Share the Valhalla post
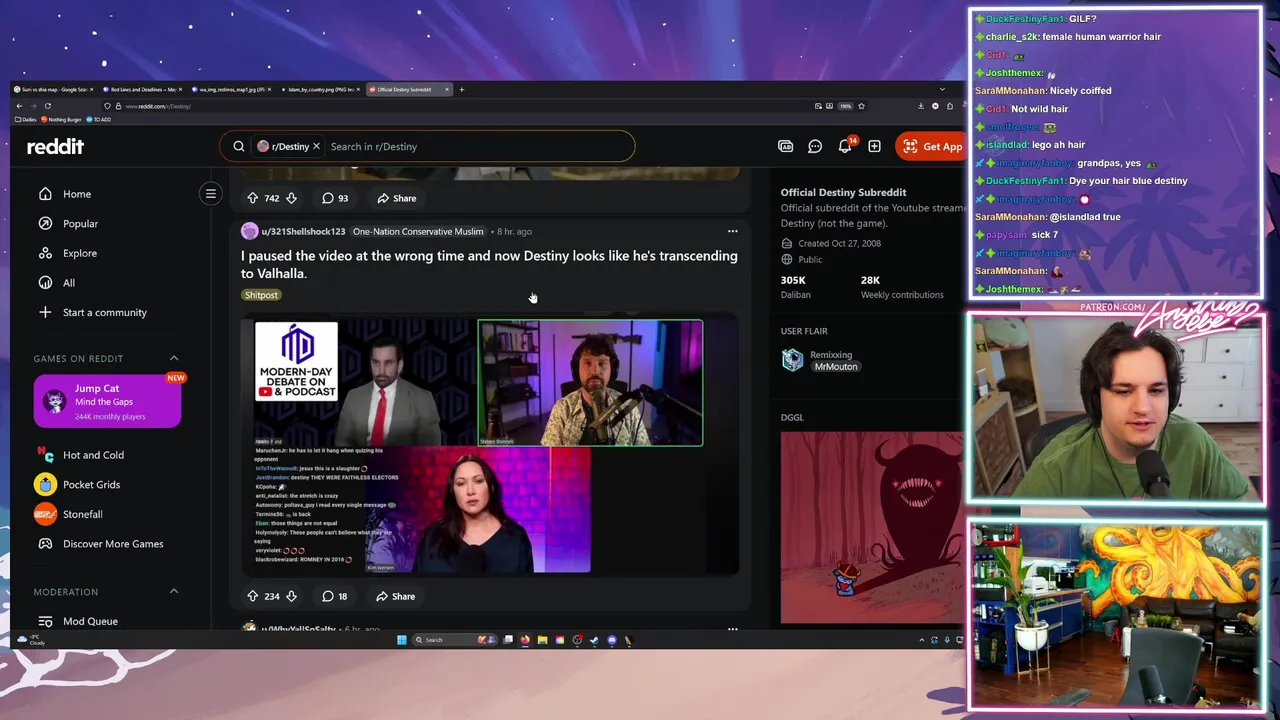 [x=395, y=596]
